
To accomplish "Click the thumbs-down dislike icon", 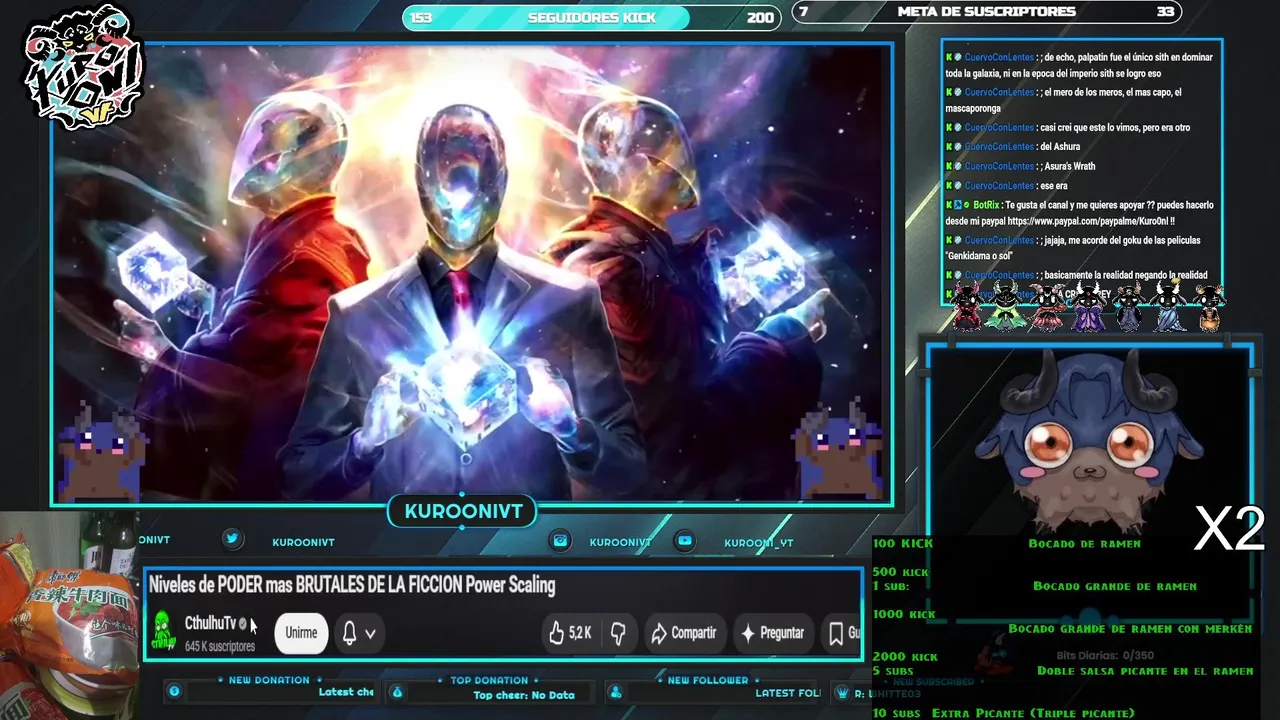I will 618,633.
